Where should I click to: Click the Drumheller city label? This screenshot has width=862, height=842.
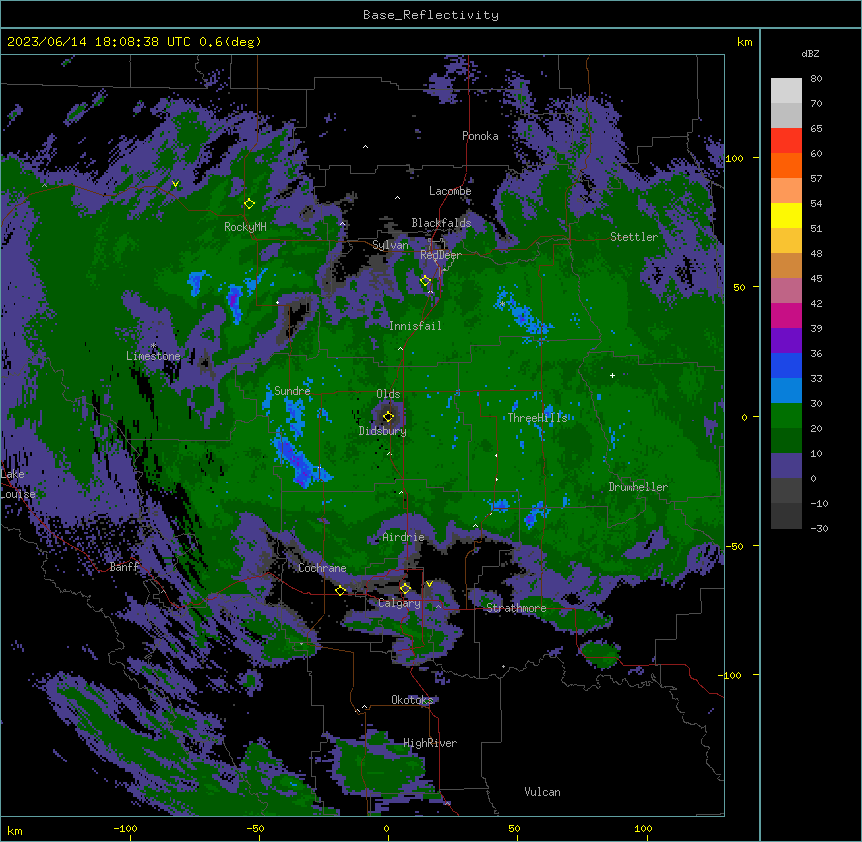638,487
